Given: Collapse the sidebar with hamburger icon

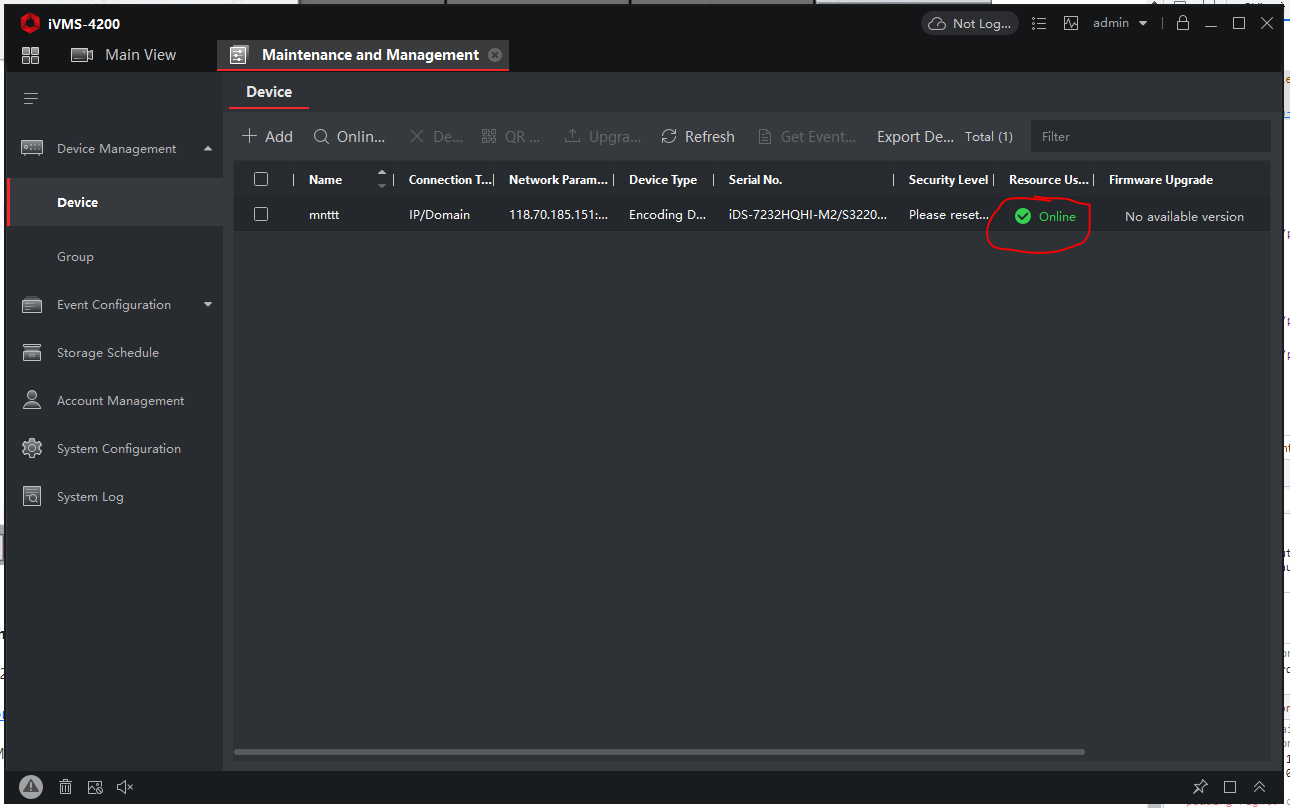Looking at the screenshot, I should (x=31, y=98).
